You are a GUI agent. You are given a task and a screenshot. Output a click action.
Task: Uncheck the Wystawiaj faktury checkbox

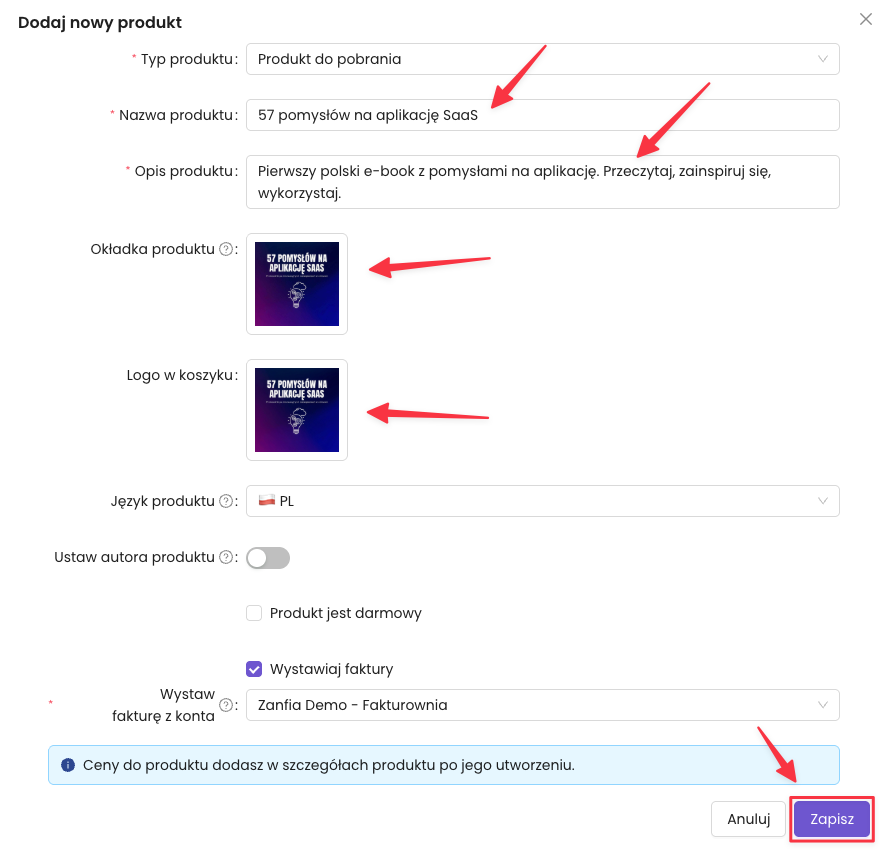click(254, 669)
